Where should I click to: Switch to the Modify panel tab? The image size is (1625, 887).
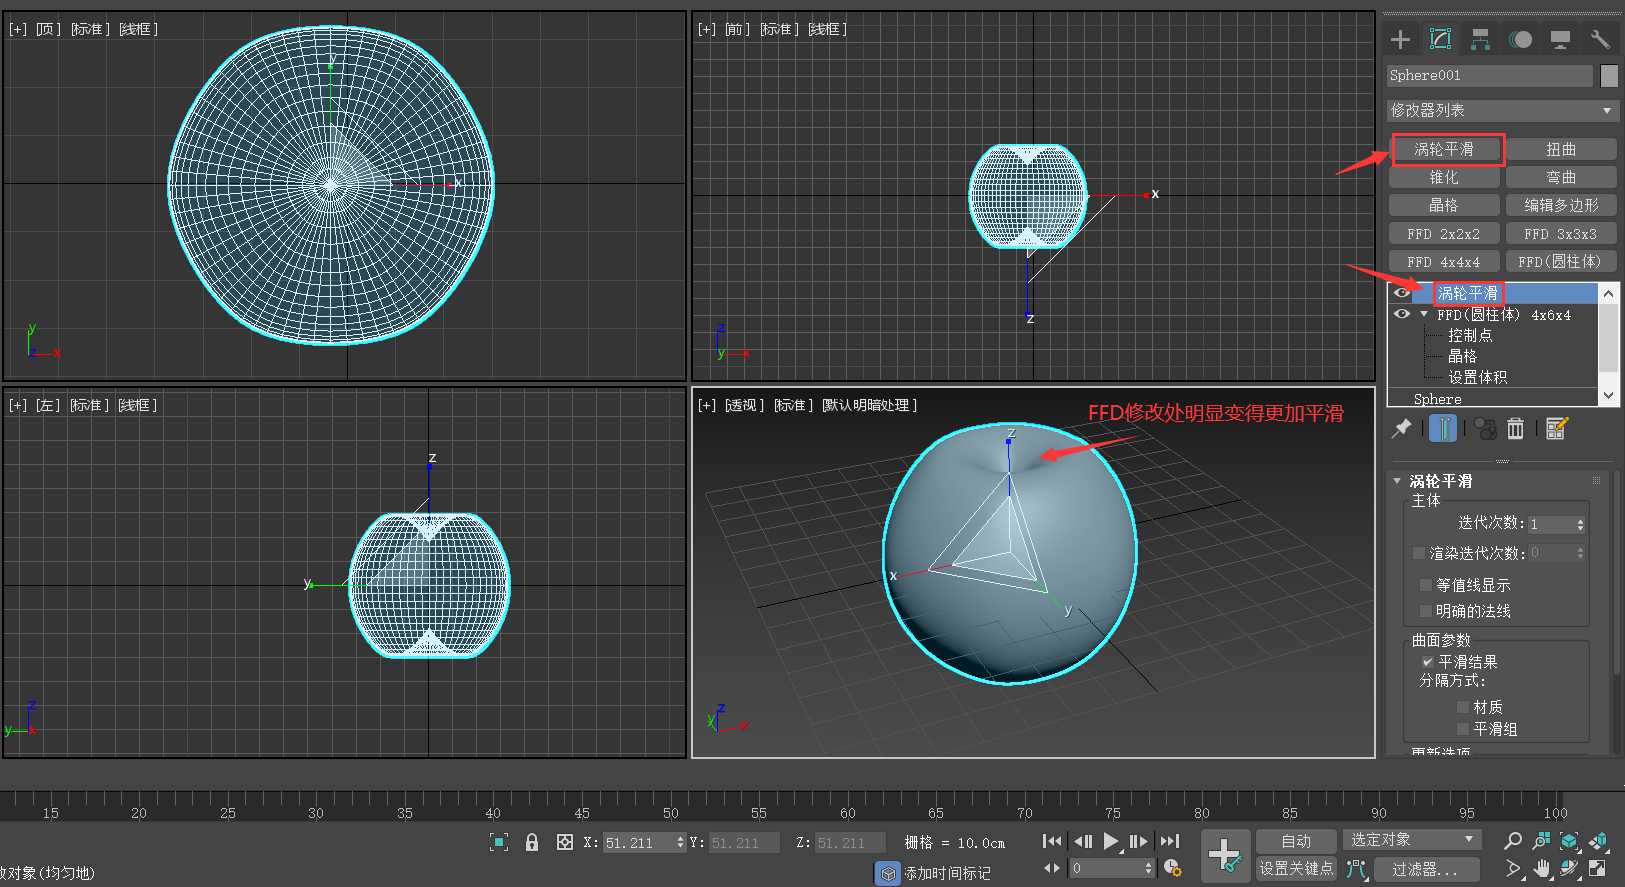coord(1440,39)
